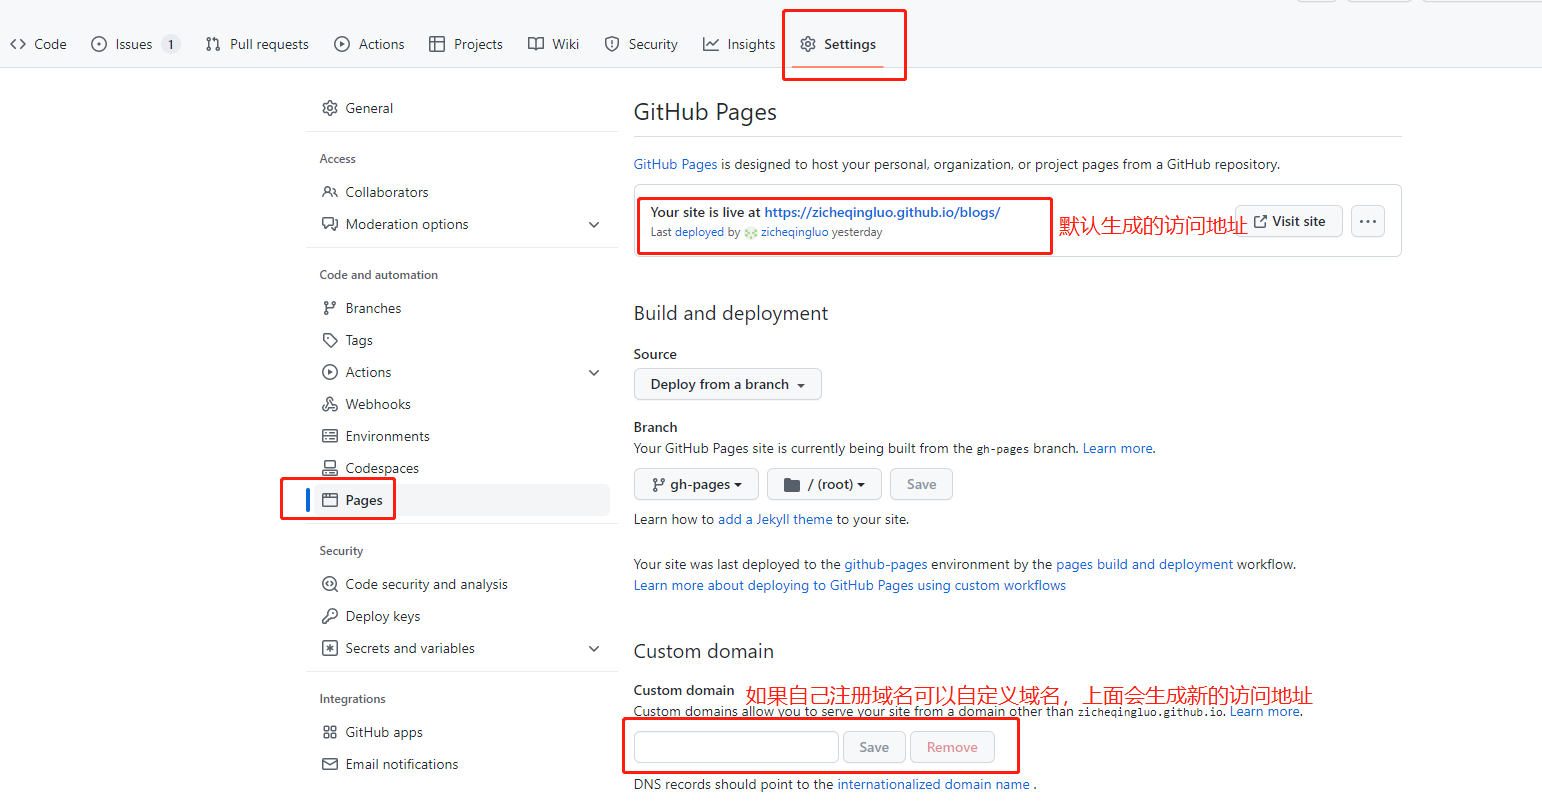Open the gh-pages branch dropdown
1542x801 pixels.
[x=696, y=484]
